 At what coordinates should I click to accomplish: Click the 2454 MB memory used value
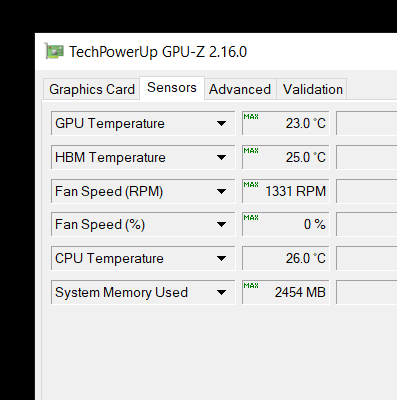click(300, 292)
